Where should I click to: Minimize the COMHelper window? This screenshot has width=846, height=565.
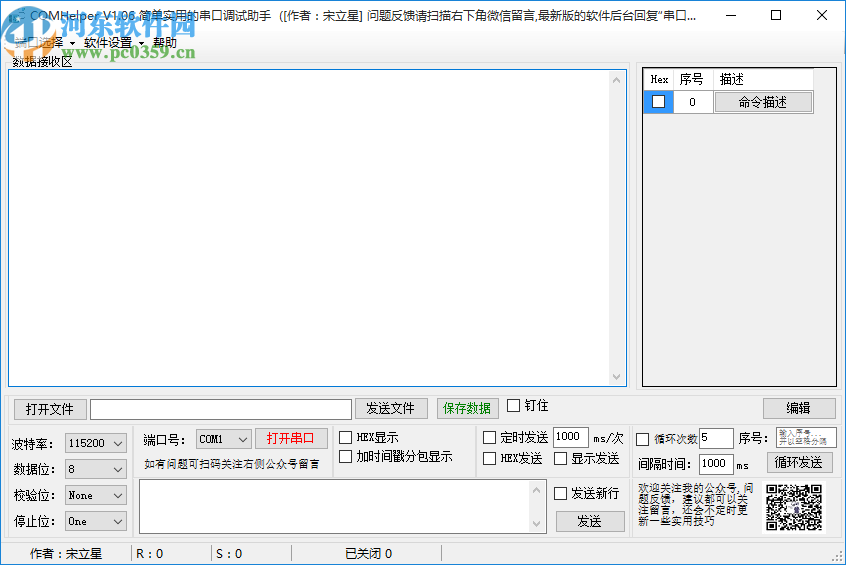[731, 15]
